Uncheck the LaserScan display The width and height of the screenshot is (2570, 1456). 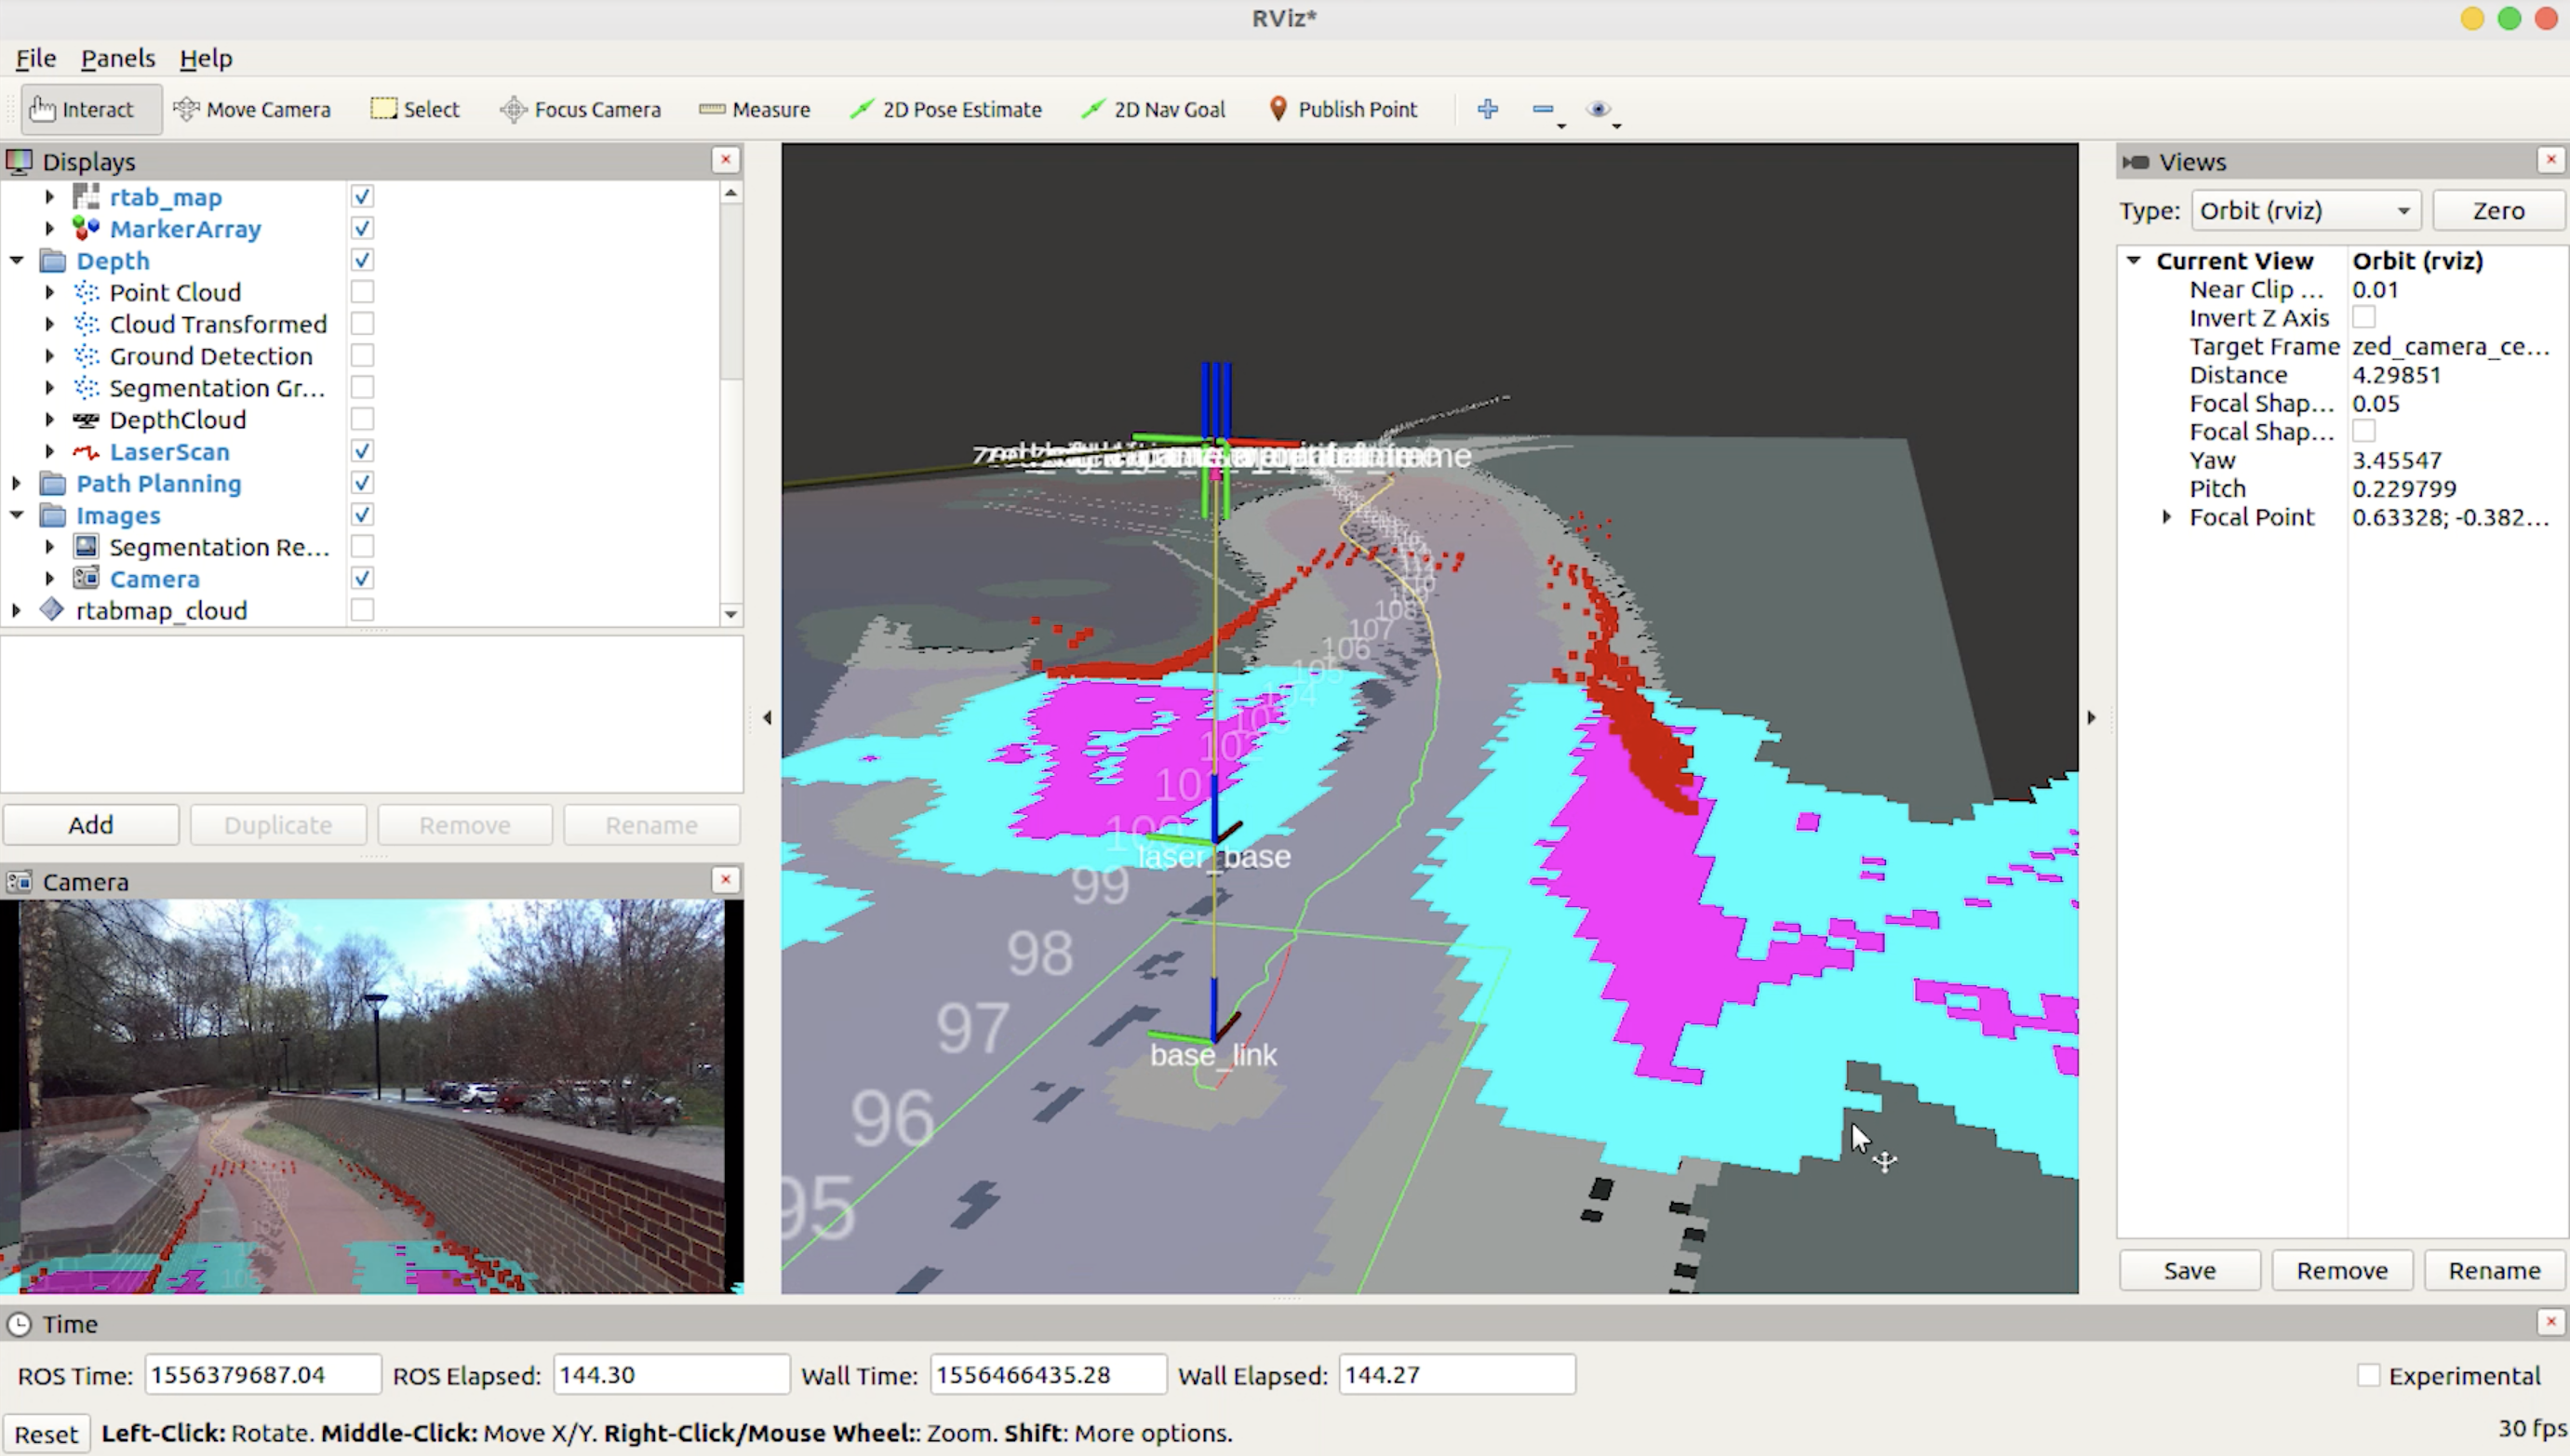tap(362, 451)
